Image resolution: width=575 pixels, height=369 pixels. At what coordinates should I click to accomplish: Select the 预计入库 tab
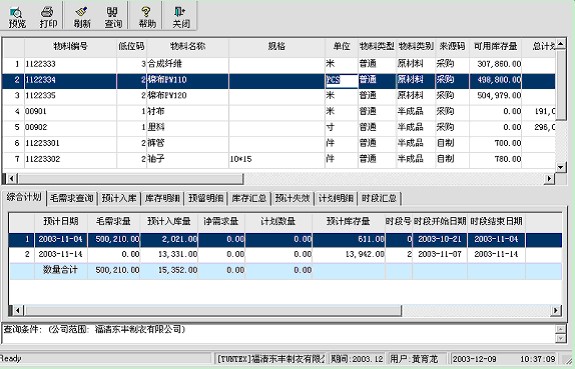pos(119,198)
